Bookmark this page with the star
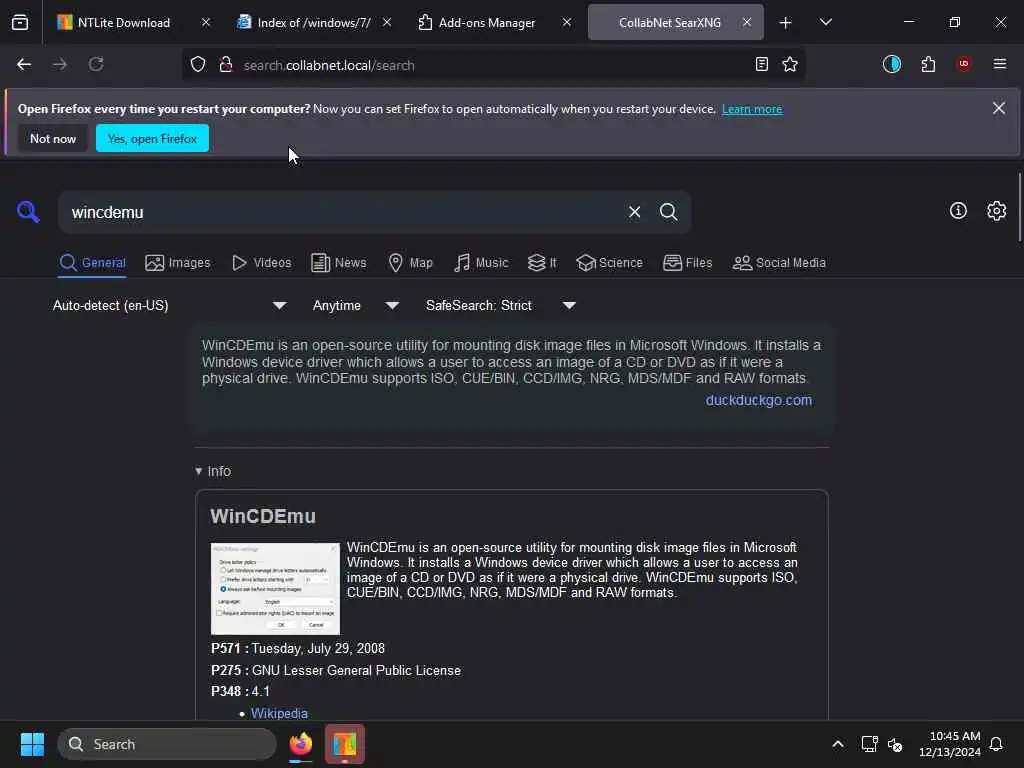 pos(790,65)
